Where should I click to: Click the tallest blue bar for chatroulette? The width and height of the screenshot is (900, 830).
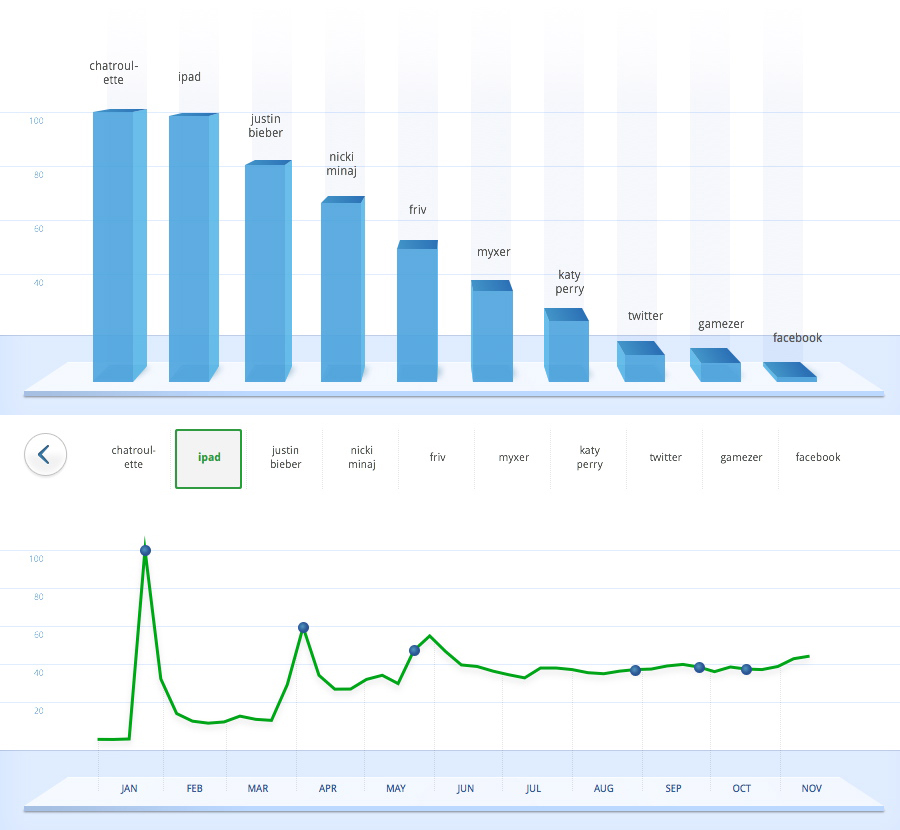(x=119, y=246)
